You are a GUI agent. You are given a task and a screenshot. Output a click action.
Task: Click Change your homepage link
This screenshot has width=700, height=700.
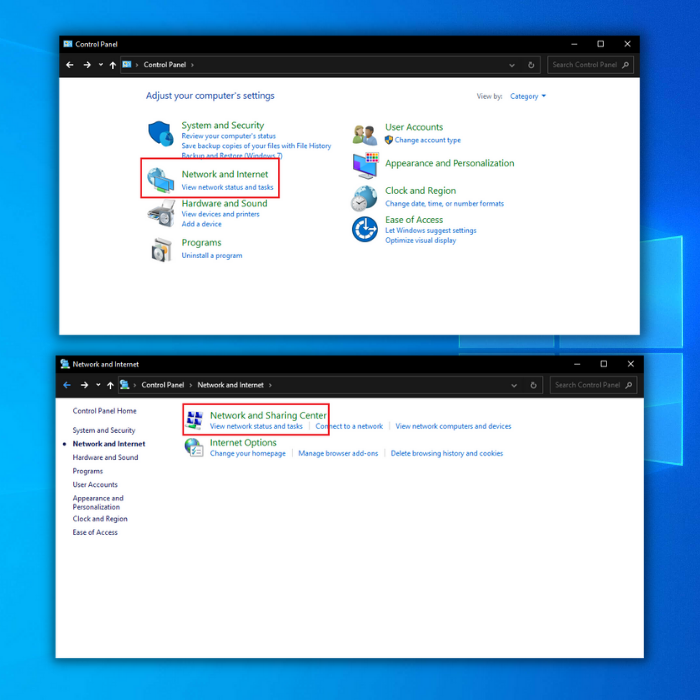[248, 453]
